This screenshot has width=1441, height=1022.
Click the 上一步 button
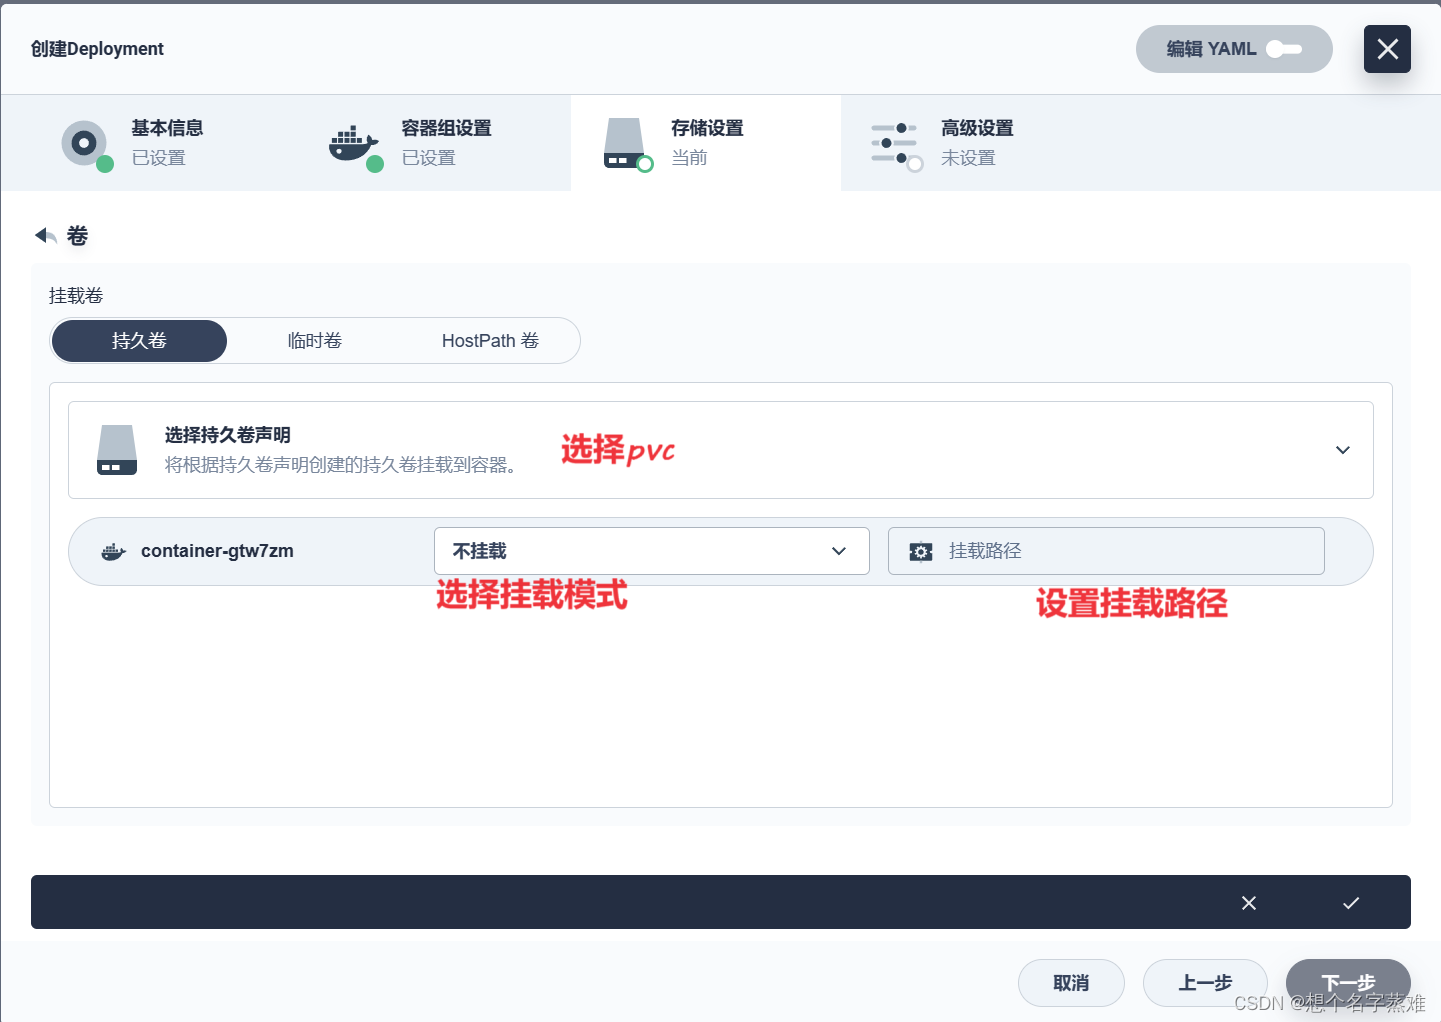tap(1205, 983)
